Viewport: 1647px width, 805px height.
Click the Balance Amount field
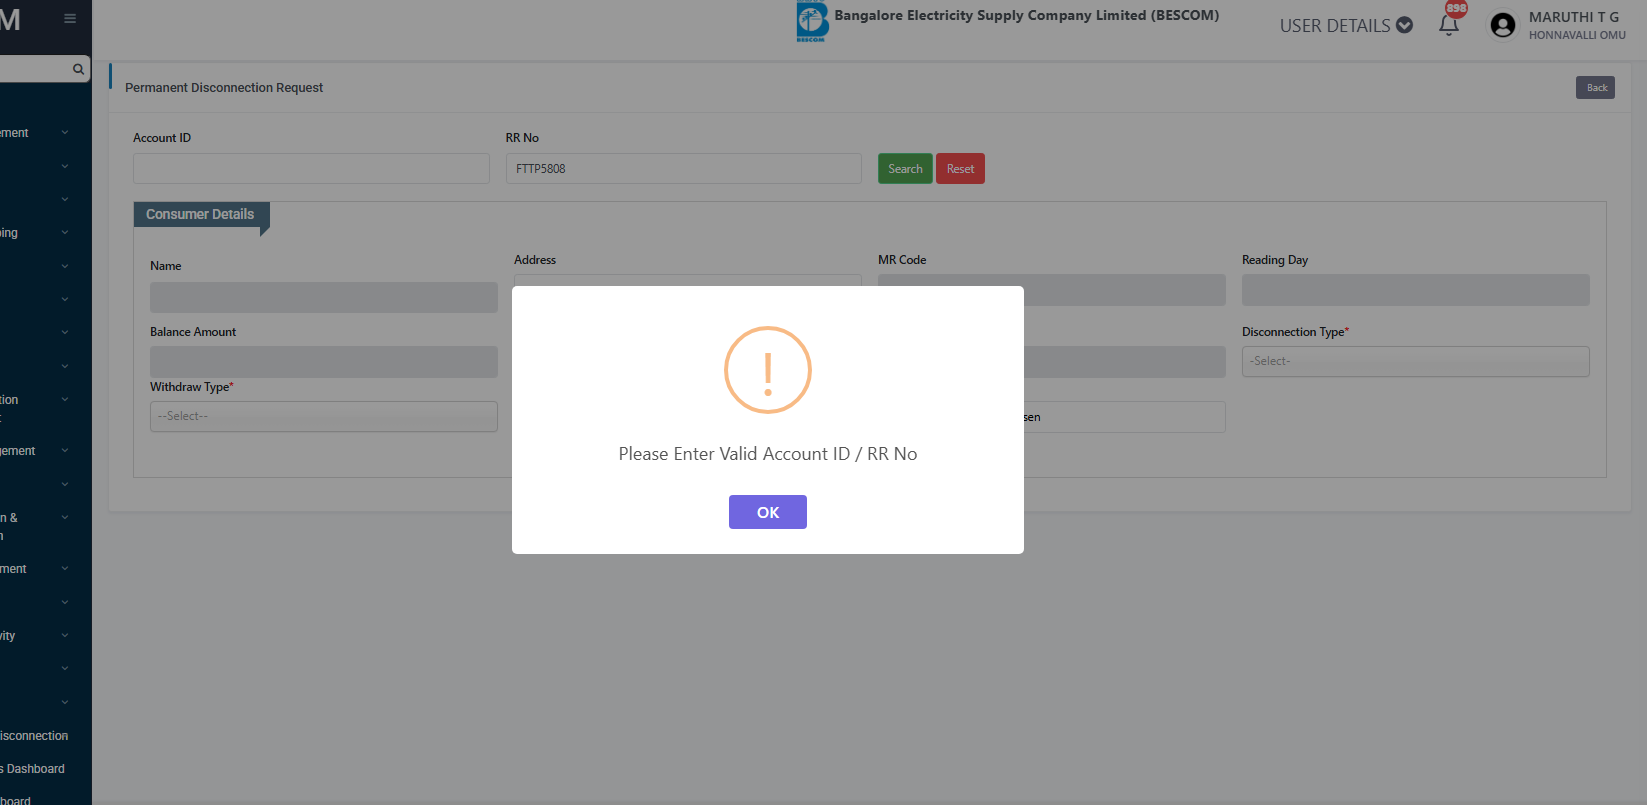pos(324,362)
